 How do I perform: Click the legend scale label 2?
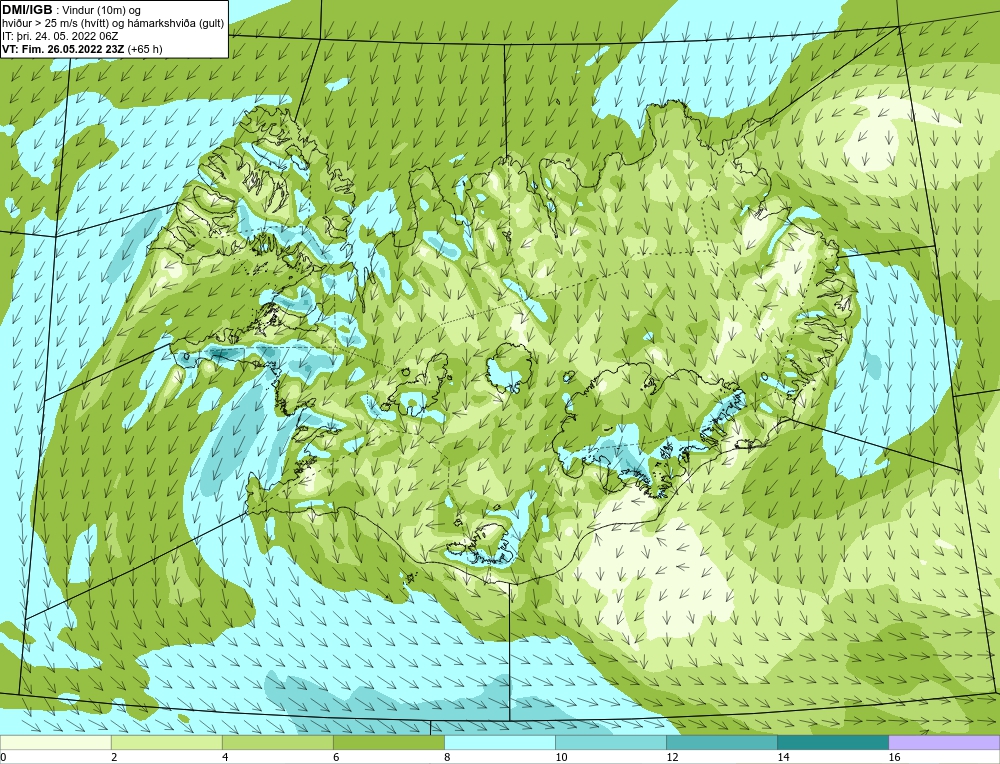pos(114,757)
